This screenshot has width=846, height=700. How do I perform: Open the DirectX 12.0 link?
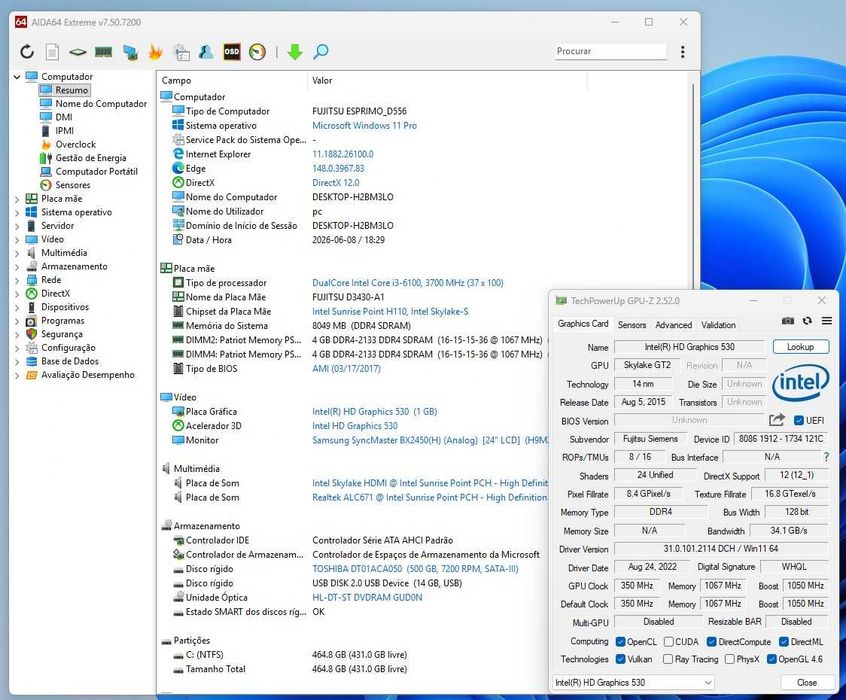click(x=336, y=183)
